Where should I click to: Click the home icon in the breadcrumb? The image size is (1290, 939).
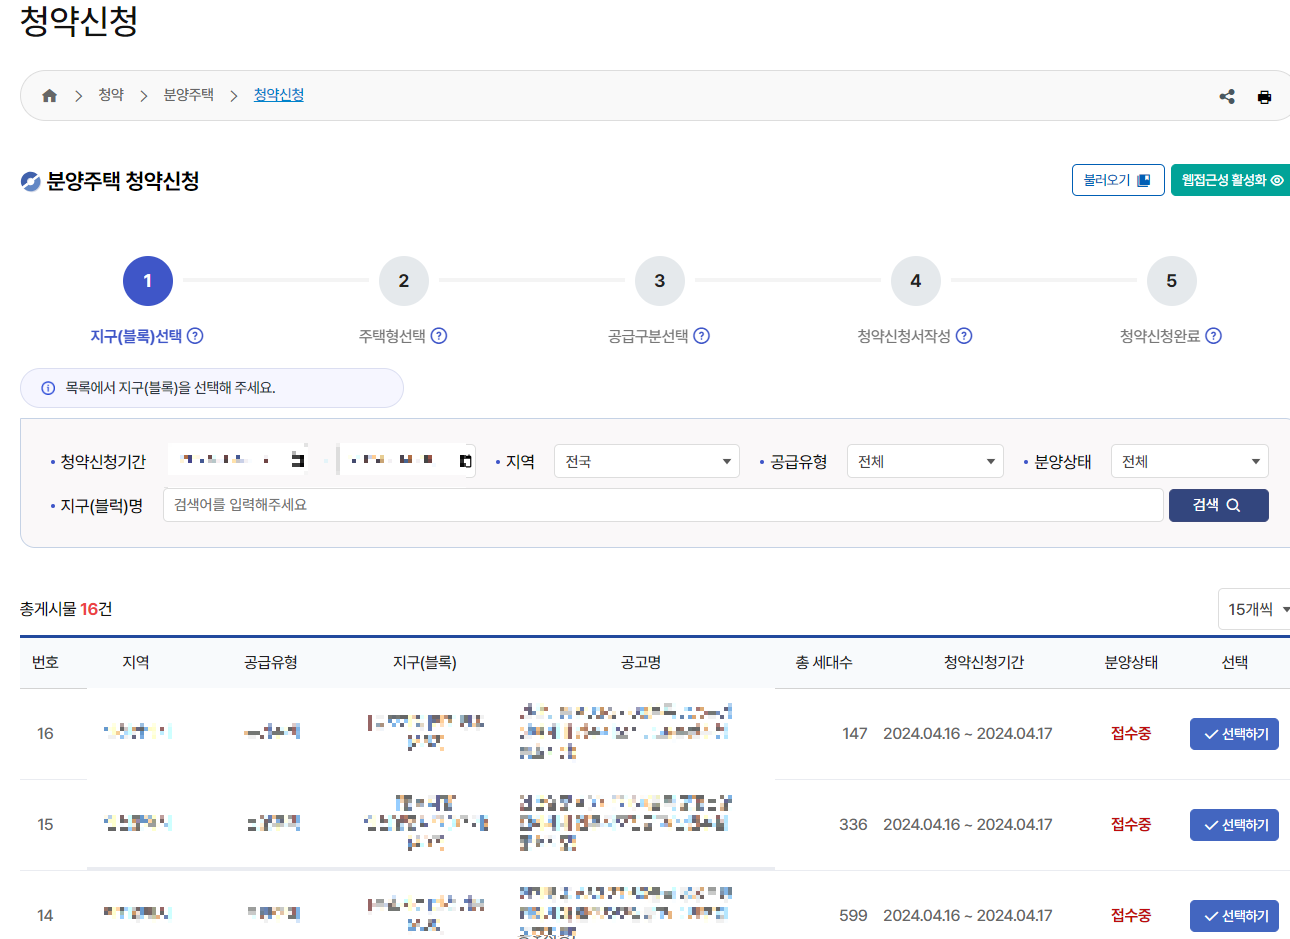click(x=48, y=94)
